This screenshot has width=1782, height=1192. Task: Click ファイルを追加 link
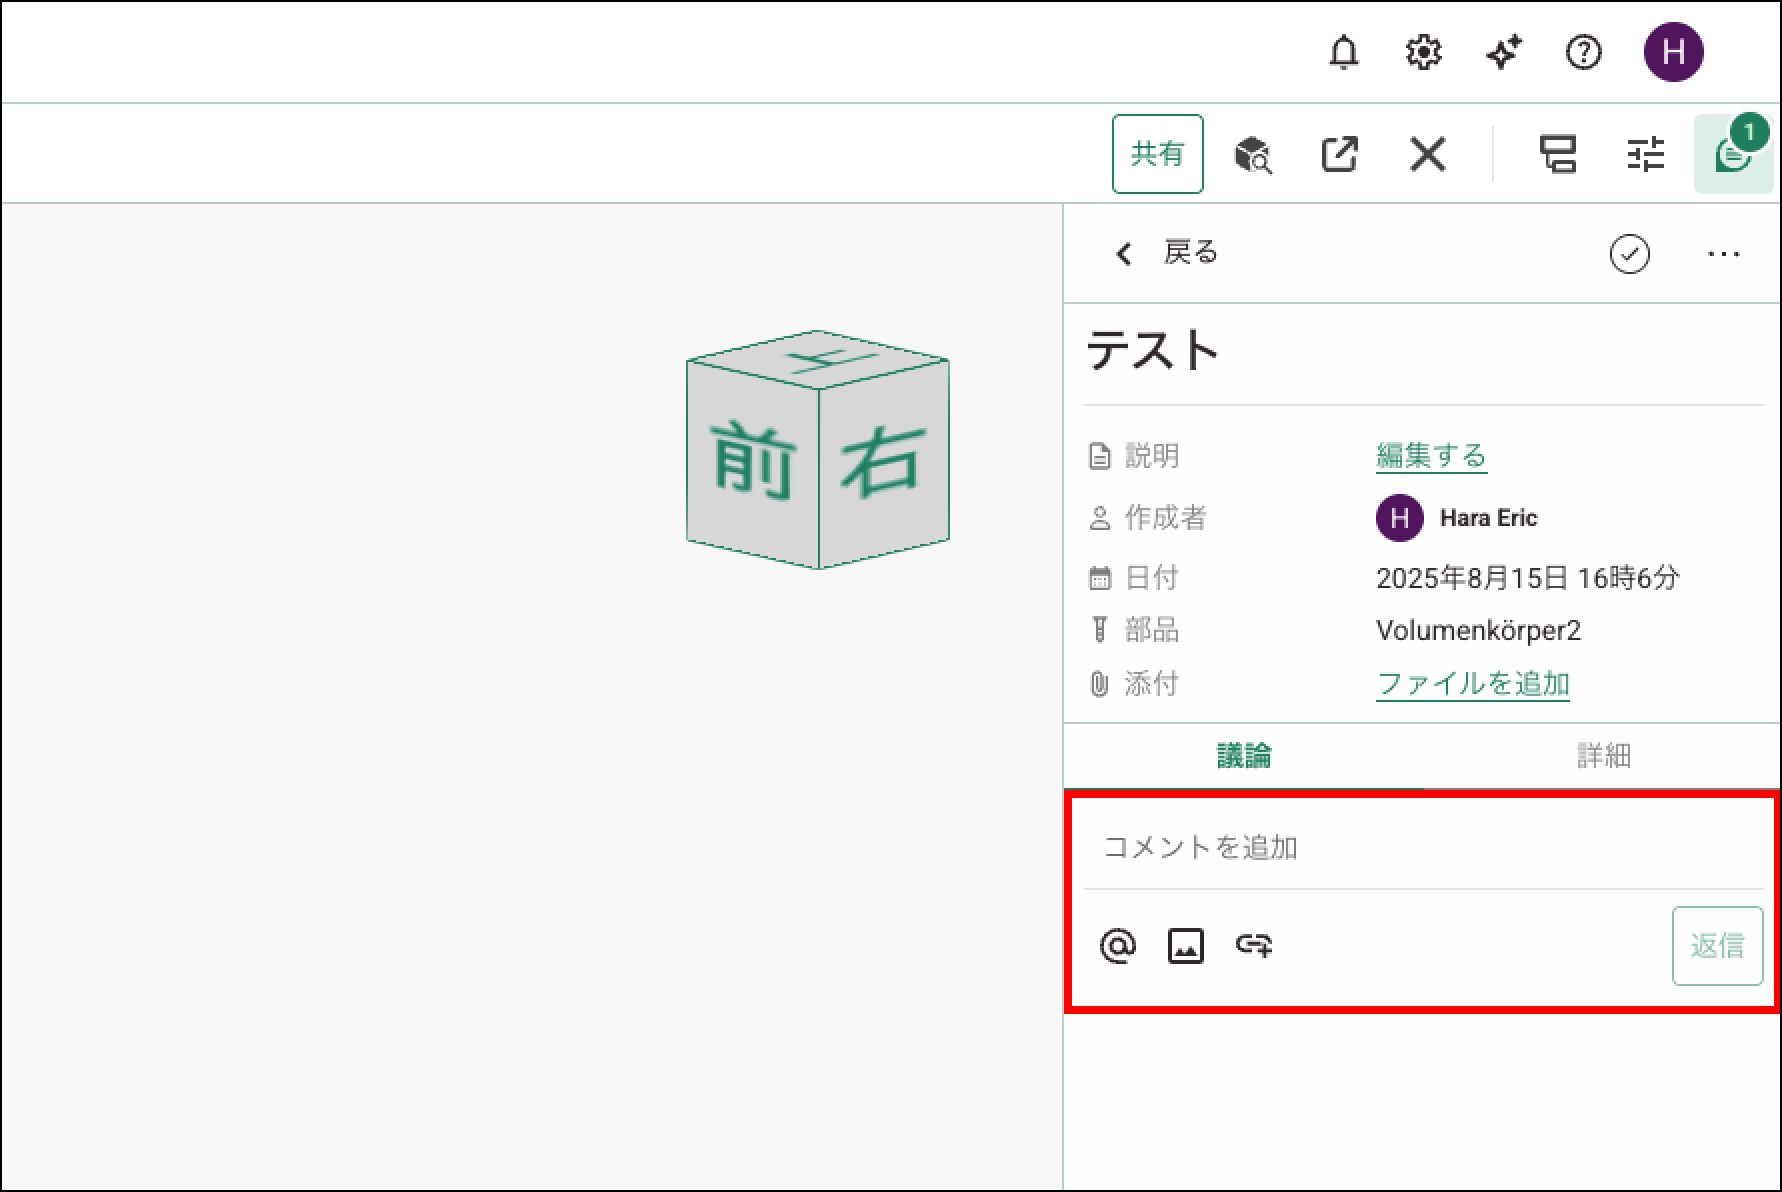[1472, 684]
